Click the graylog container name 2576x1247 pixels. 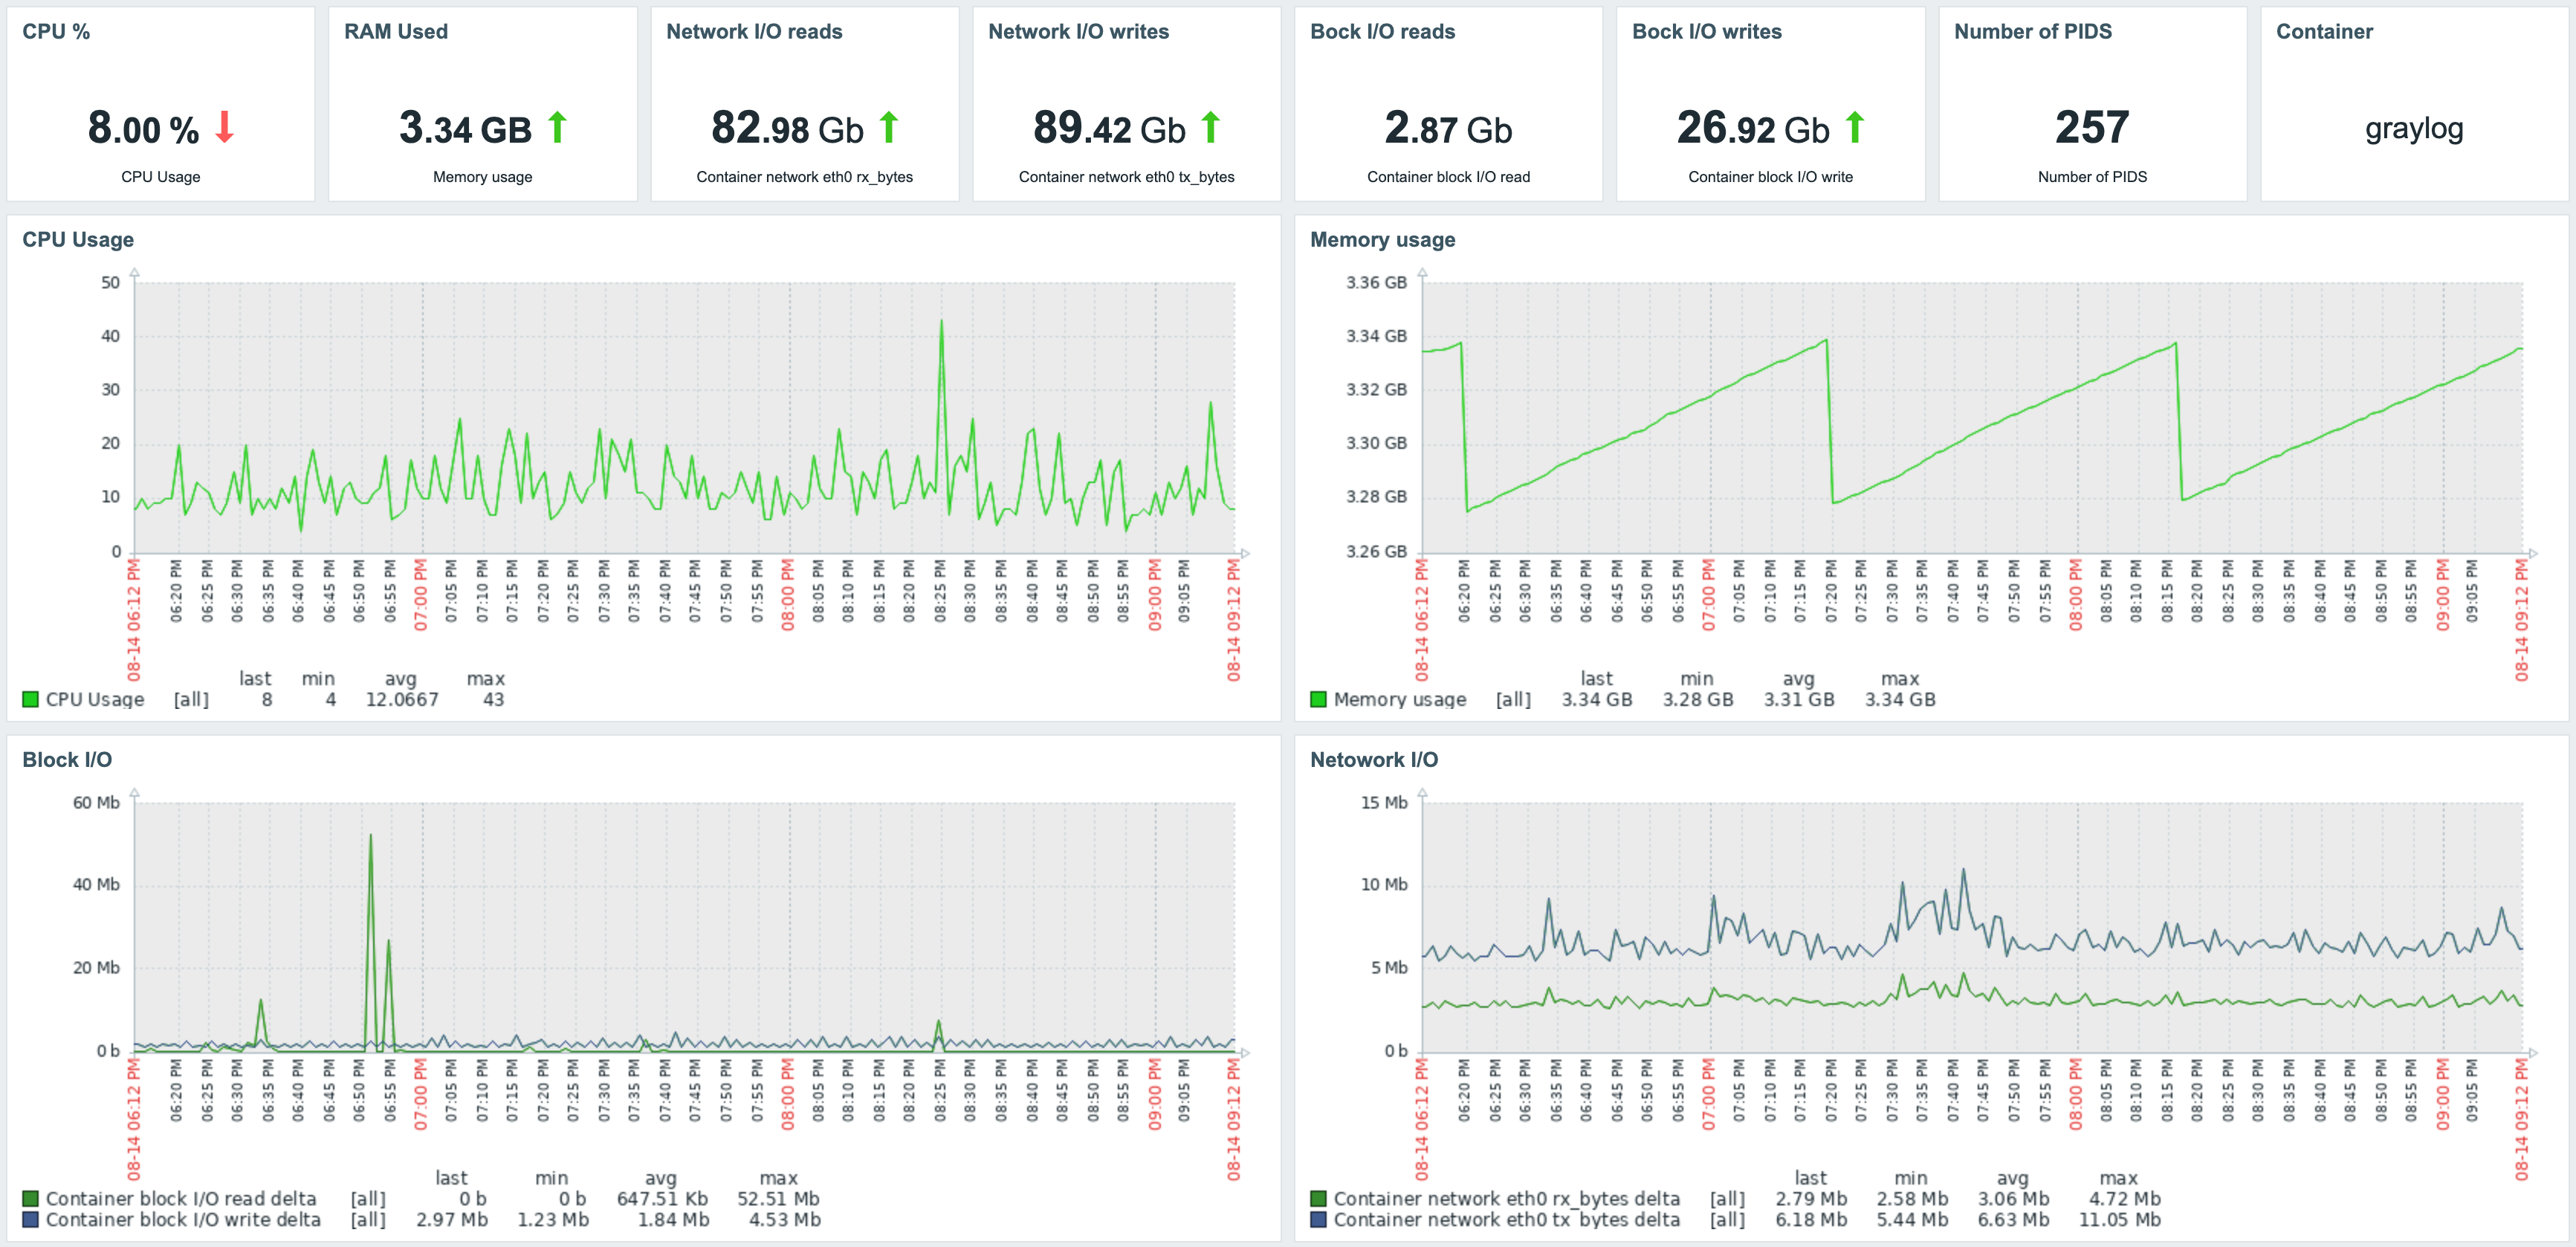[2413, 129]
